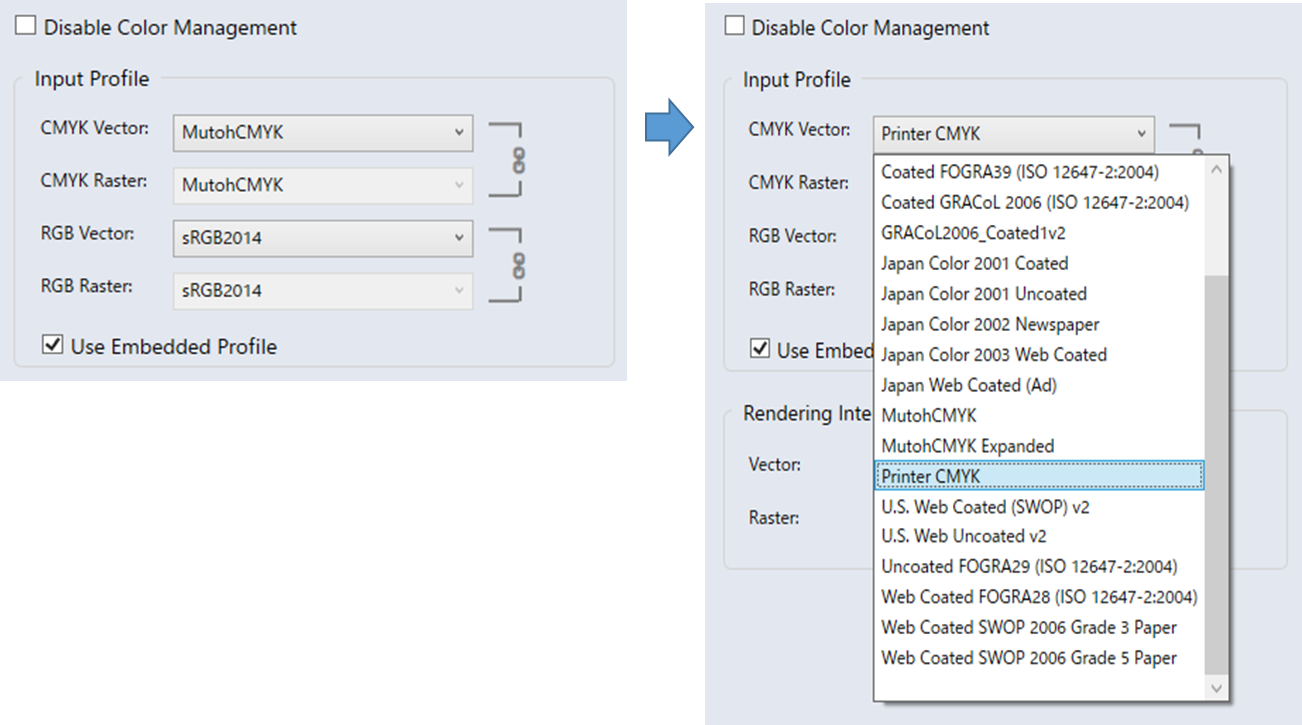Click the CMYK Vector dropdown arrow in right panel
Viewport: 1302px width, 725px height.
[1143, 134]
